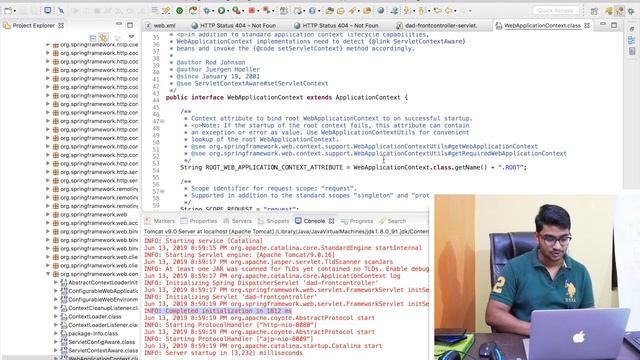Select ConfigurableWebApplicatic class file
Image resolution: width=640 pixels, height=360 pixels.
(x=103, y=291)
